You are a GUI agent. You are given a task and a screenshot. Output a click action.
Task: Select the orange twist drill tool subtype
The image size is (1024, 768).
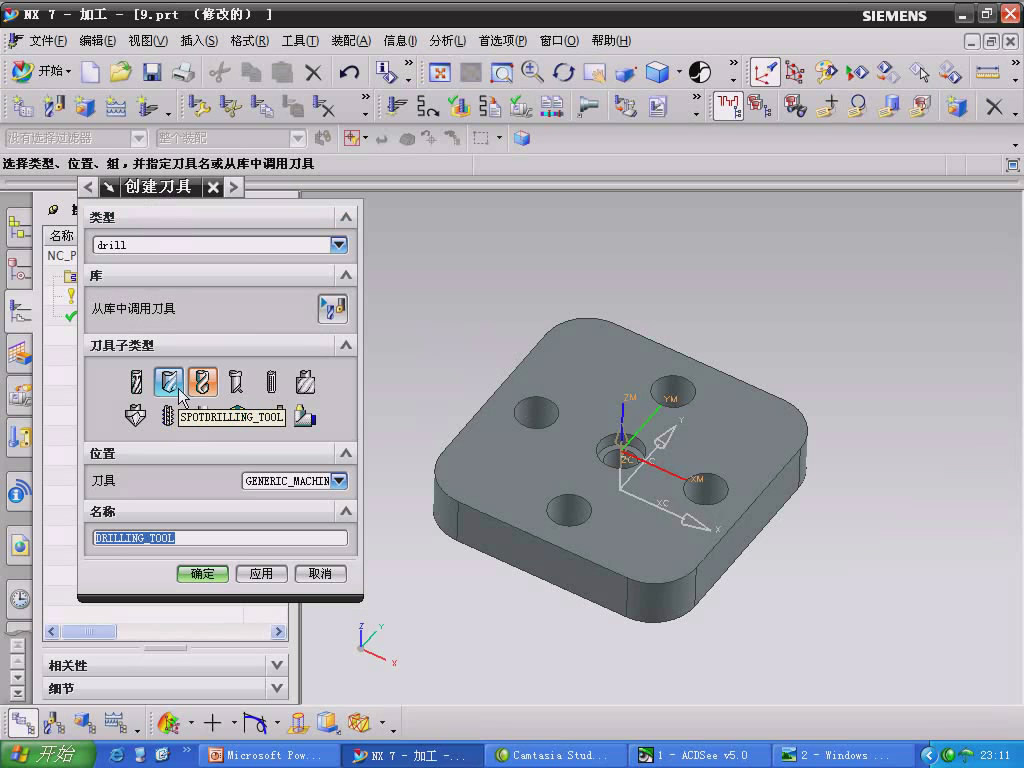[202, 382]
